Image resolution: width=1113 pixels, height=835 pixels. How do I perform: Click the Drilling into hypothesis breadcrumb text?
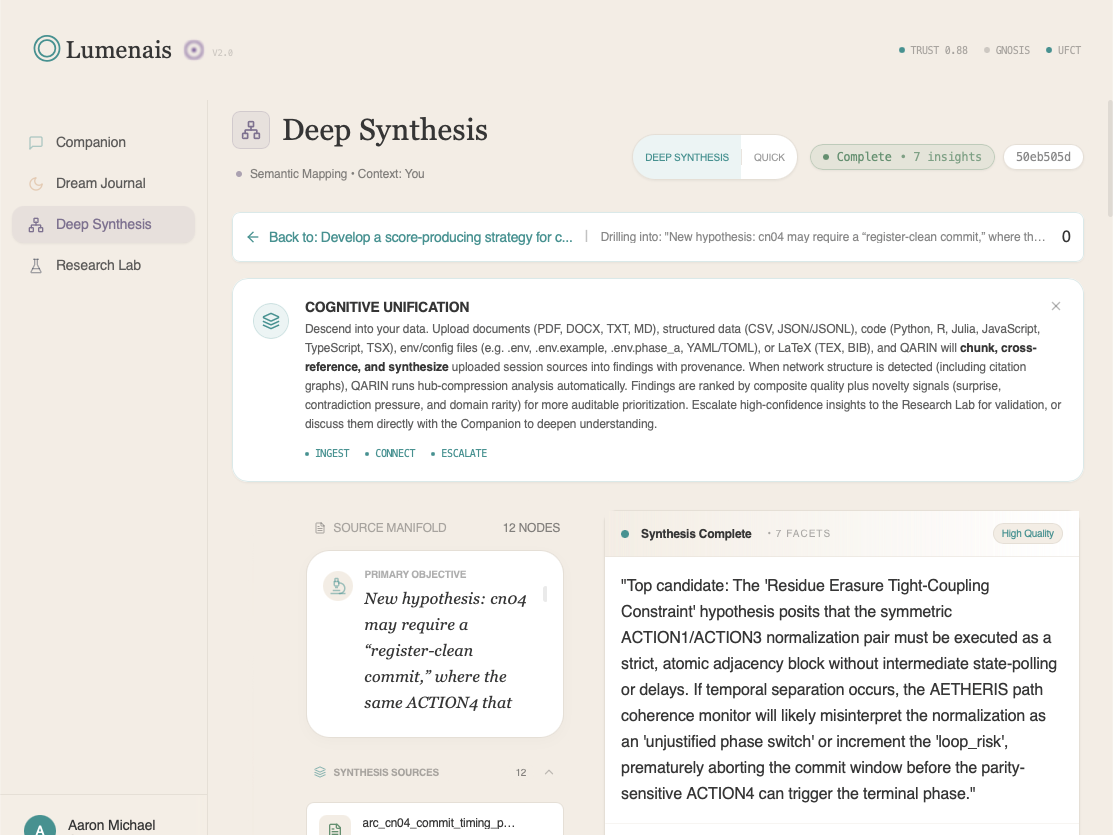coord(823,237)
